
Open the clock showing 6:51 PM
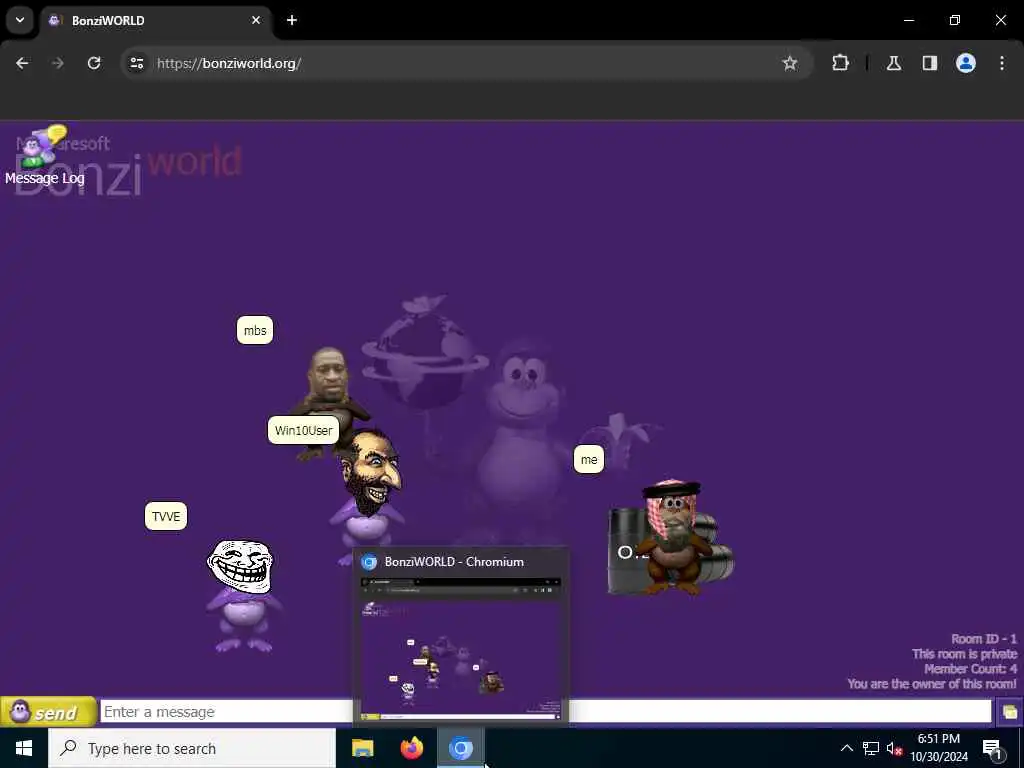[x=939, y=748]
